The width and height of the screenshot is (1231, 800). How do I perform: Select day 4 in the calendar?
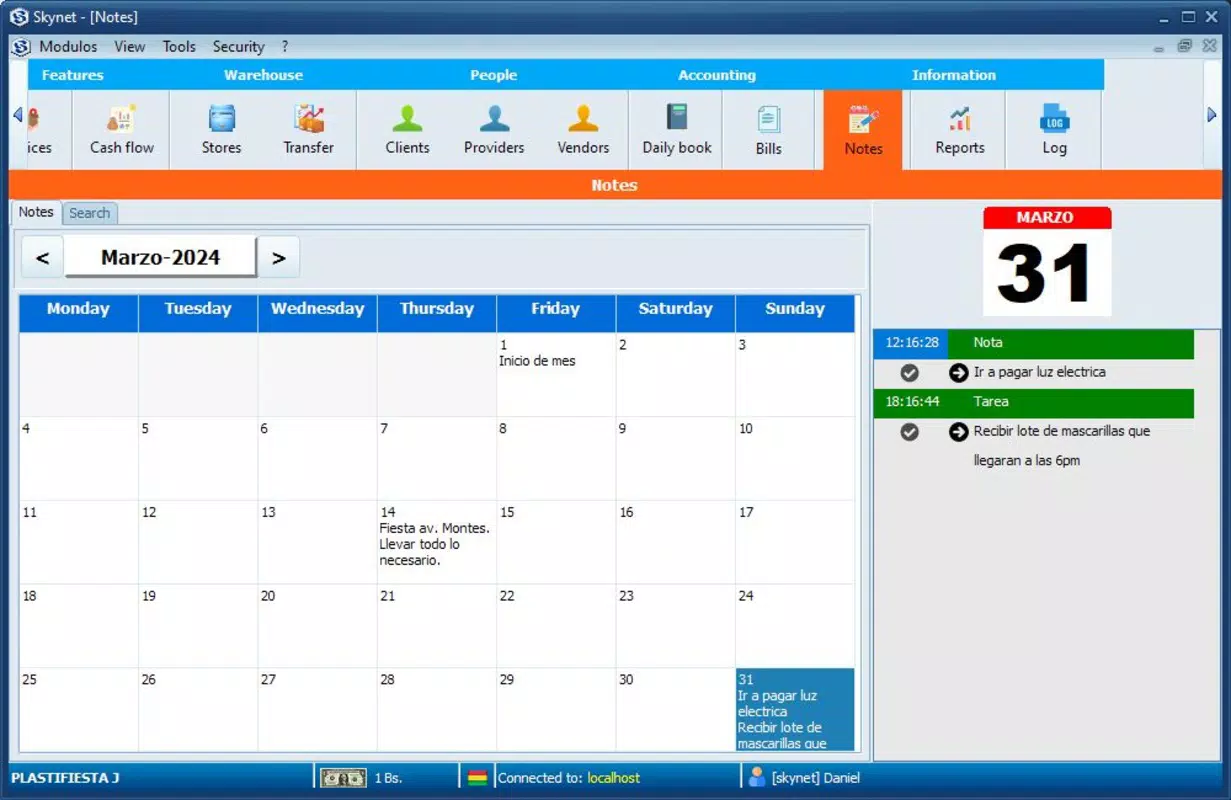[x=79, y=459]
